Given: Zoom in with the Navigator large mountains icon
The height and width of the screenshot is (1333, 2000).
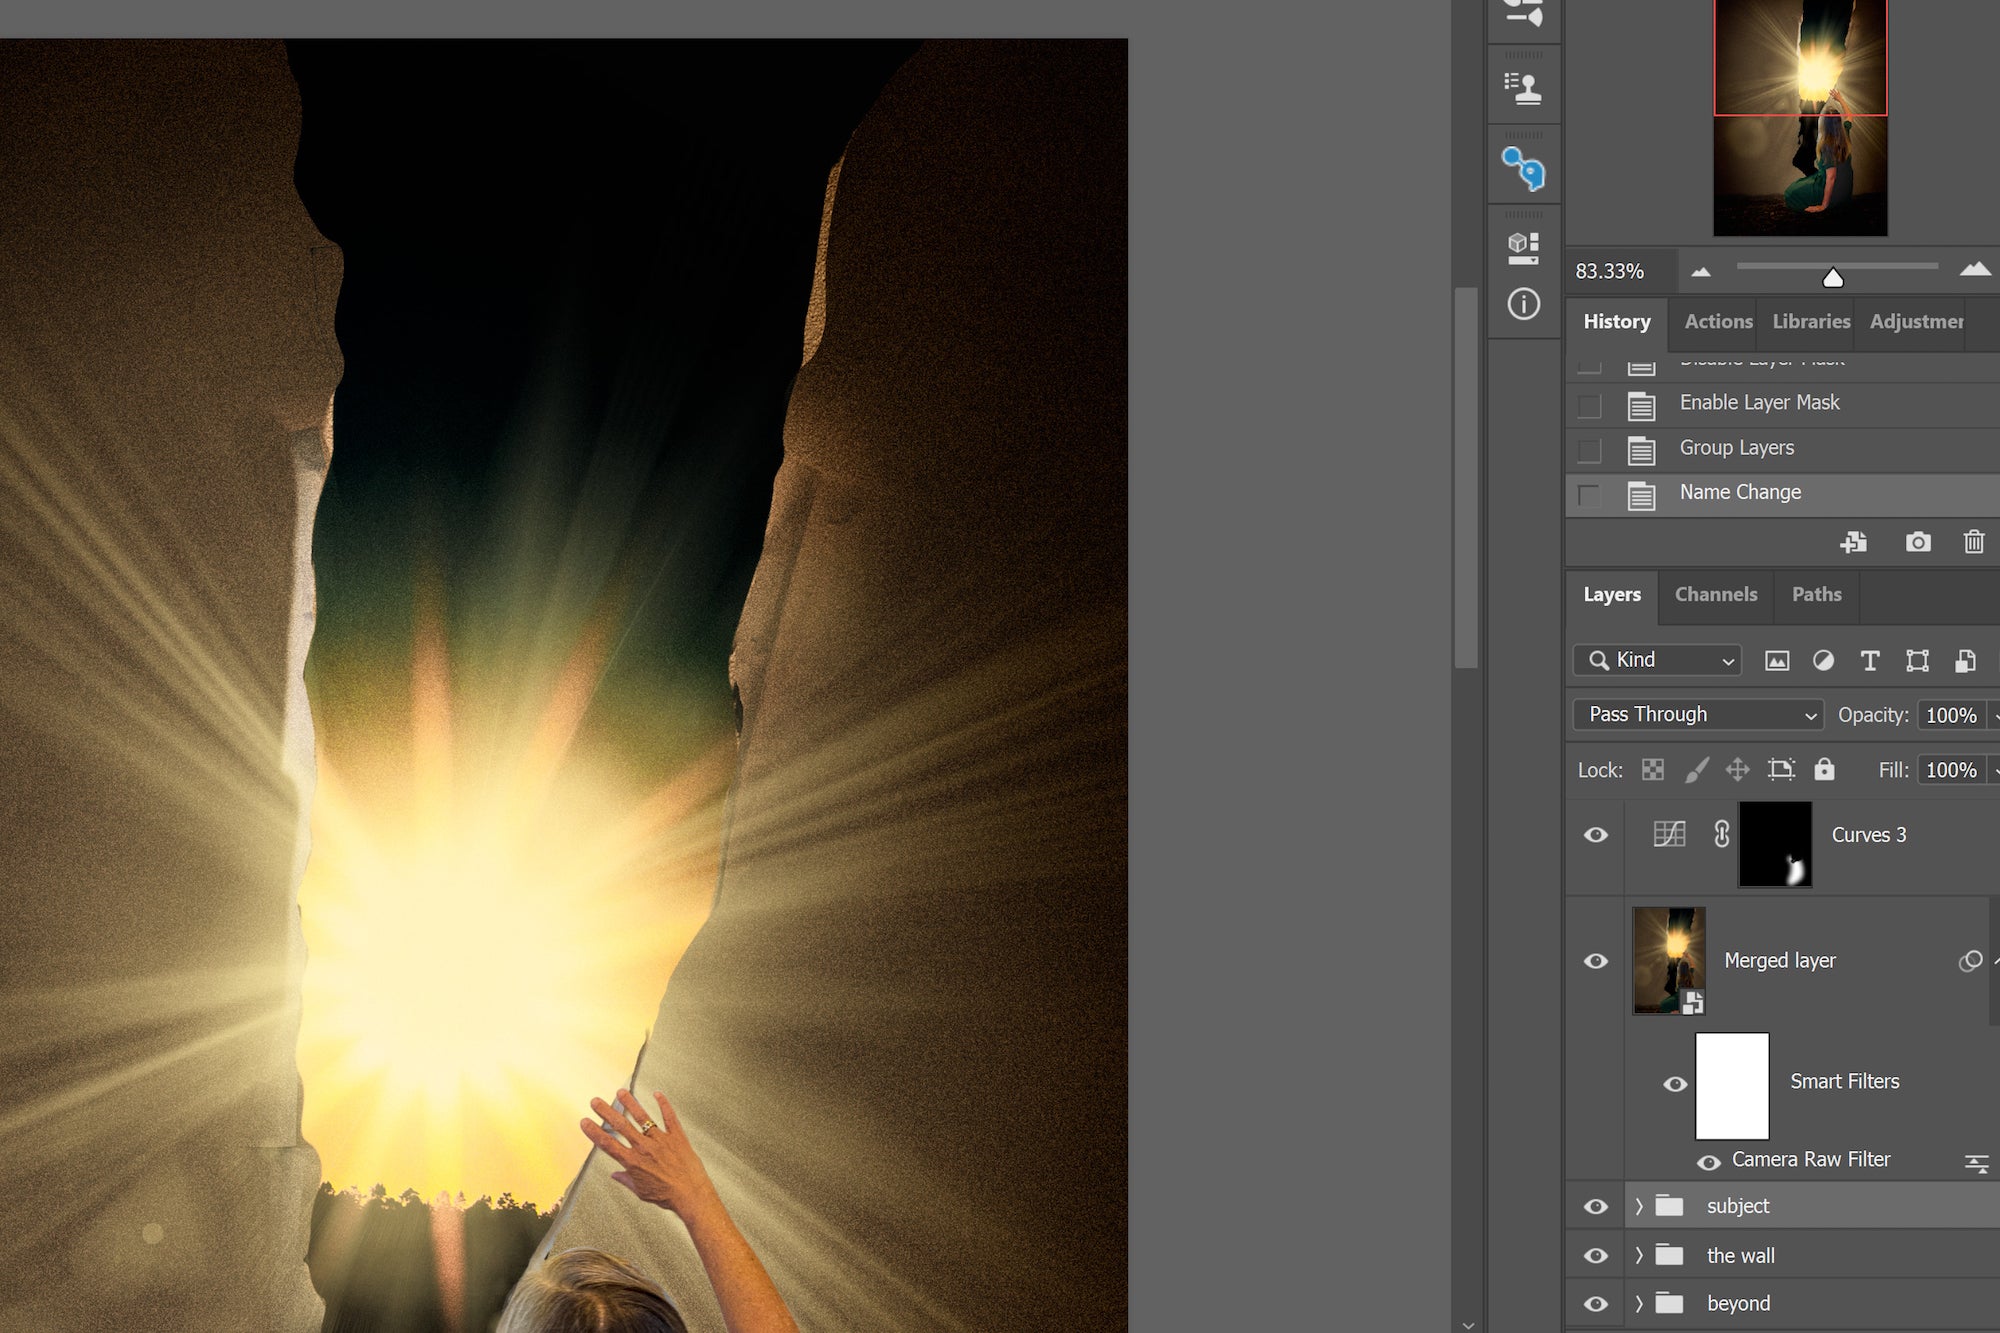Looking at the screenshot, I should [1975, 268].
